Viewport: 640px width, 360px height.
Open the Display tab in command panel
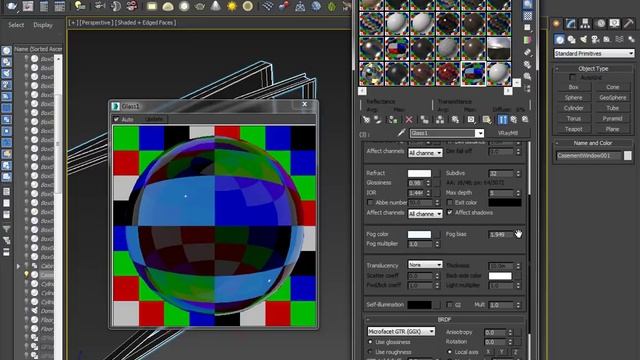(x=614, y=24)
